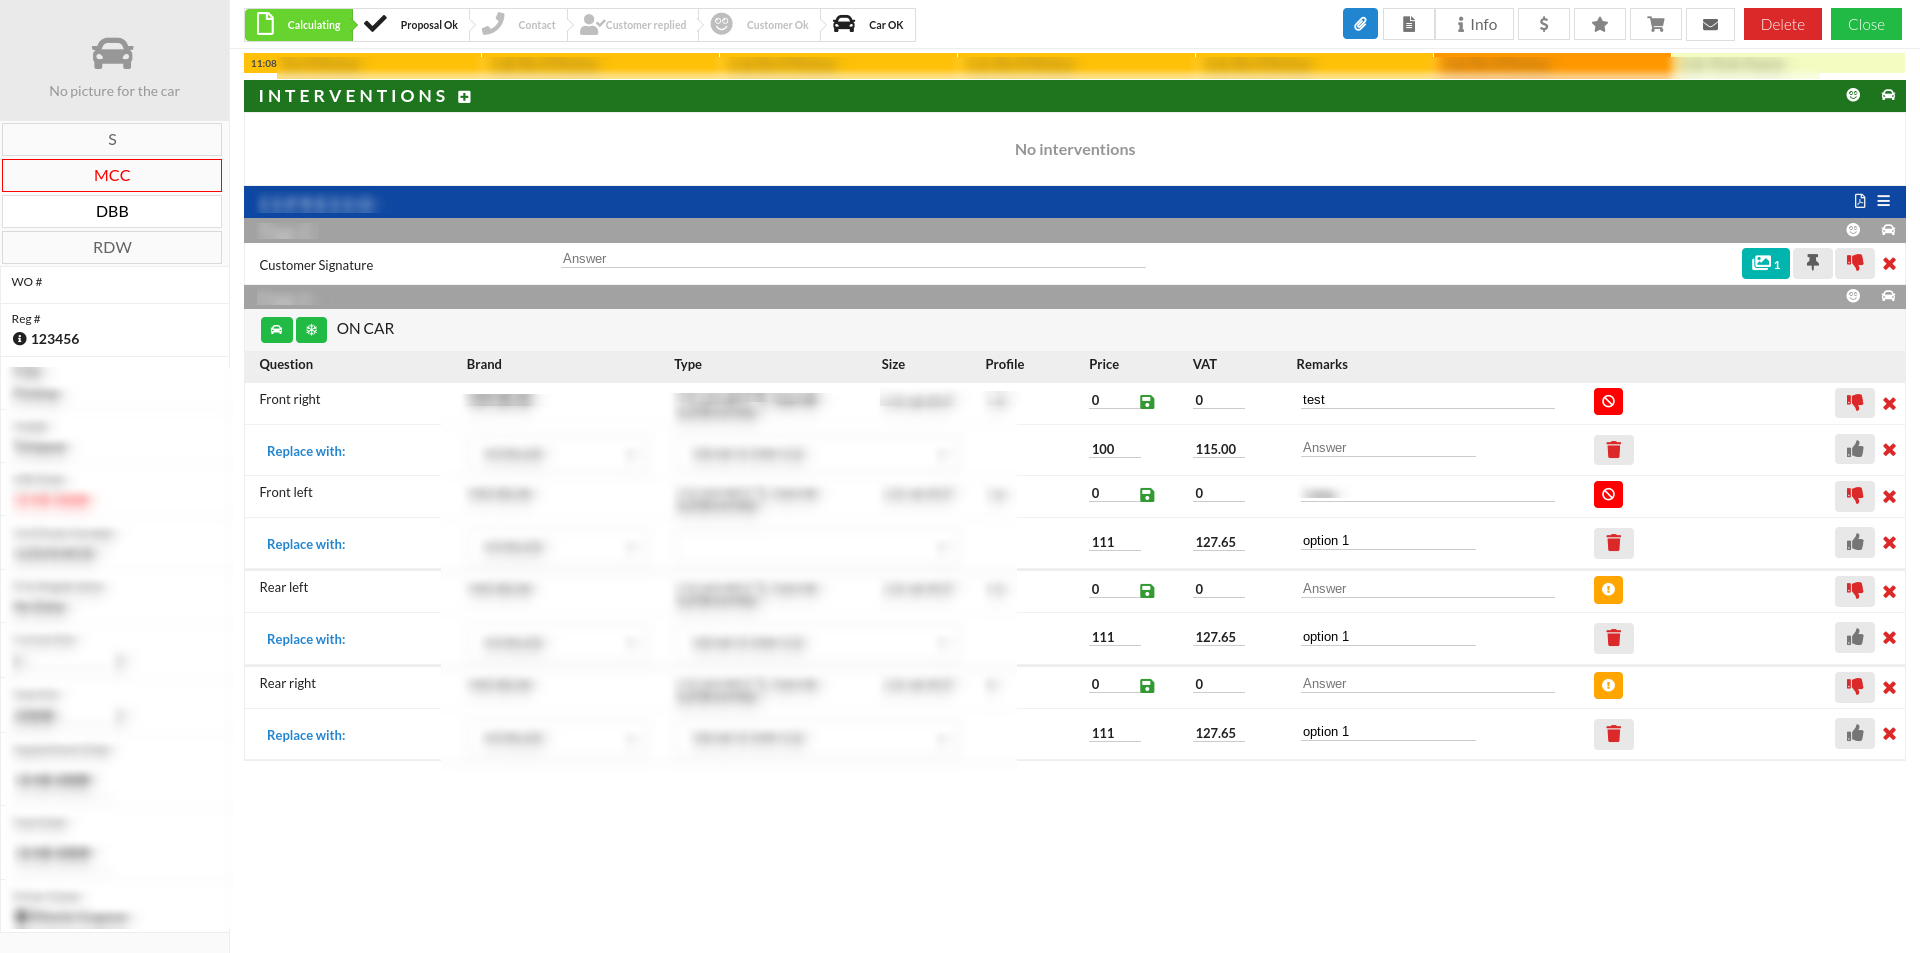Screen dimensions: 1920x953
Task: Click trash icon under Rear left replacement
Action: pos(1614,638)
